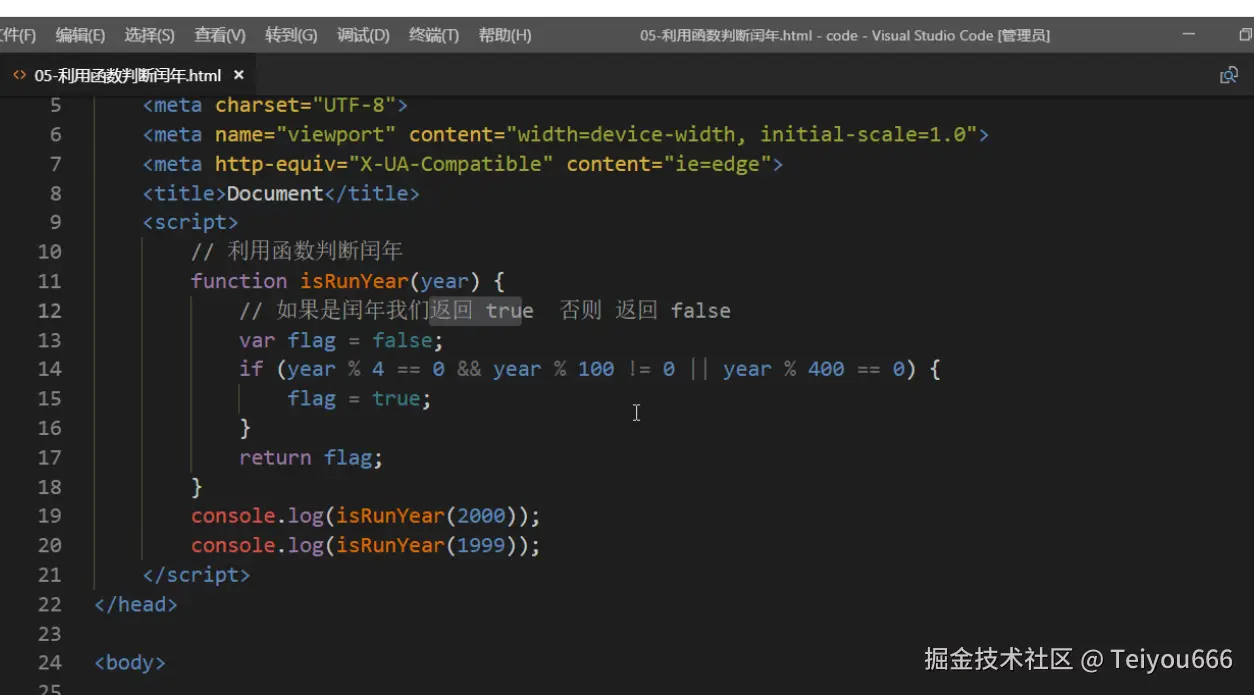Image resolution: width=1254 pixels, height=695 pixels.
Task: Click the opening <script> tag on line 9
Action: tap(191, 222)
